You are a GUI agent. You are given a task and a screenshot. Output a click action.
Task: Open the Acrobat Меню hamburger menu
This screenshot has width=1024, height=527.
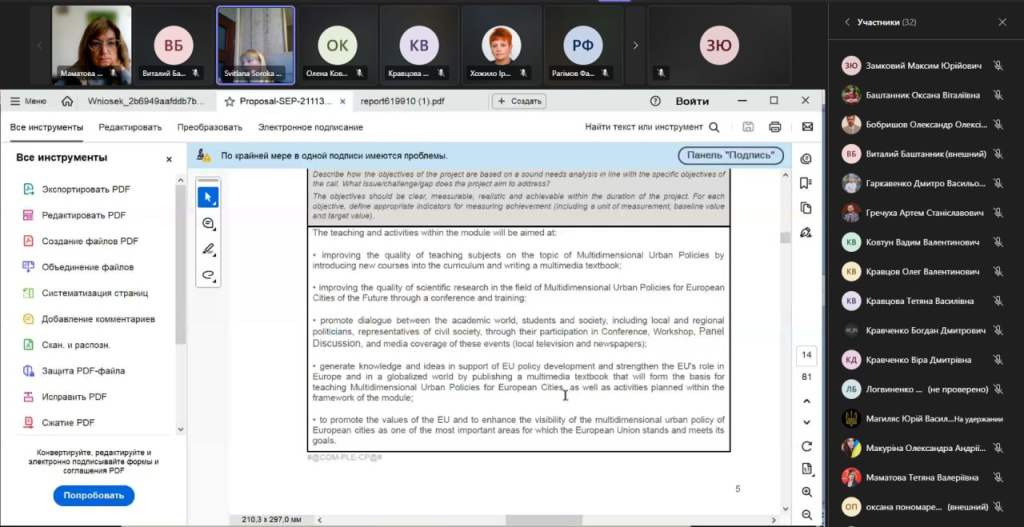click(x=28, y=101)
